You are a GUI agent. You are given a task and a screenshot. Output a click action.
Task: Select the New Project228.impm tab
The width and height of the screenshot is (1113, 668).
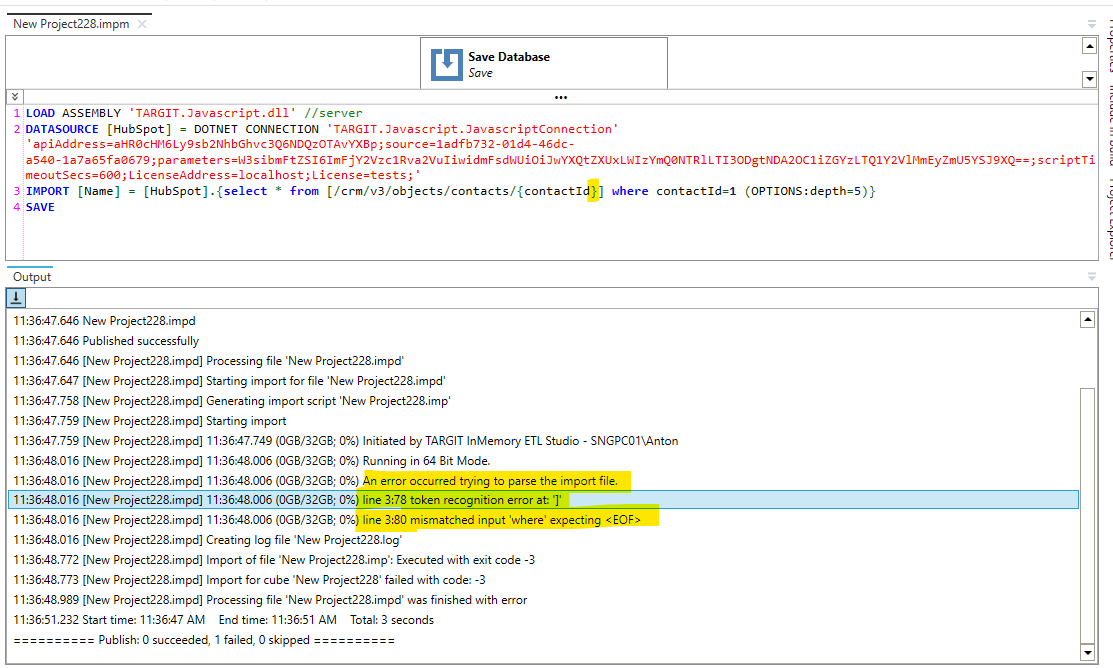pyautogui.click(x=71, y=24)
